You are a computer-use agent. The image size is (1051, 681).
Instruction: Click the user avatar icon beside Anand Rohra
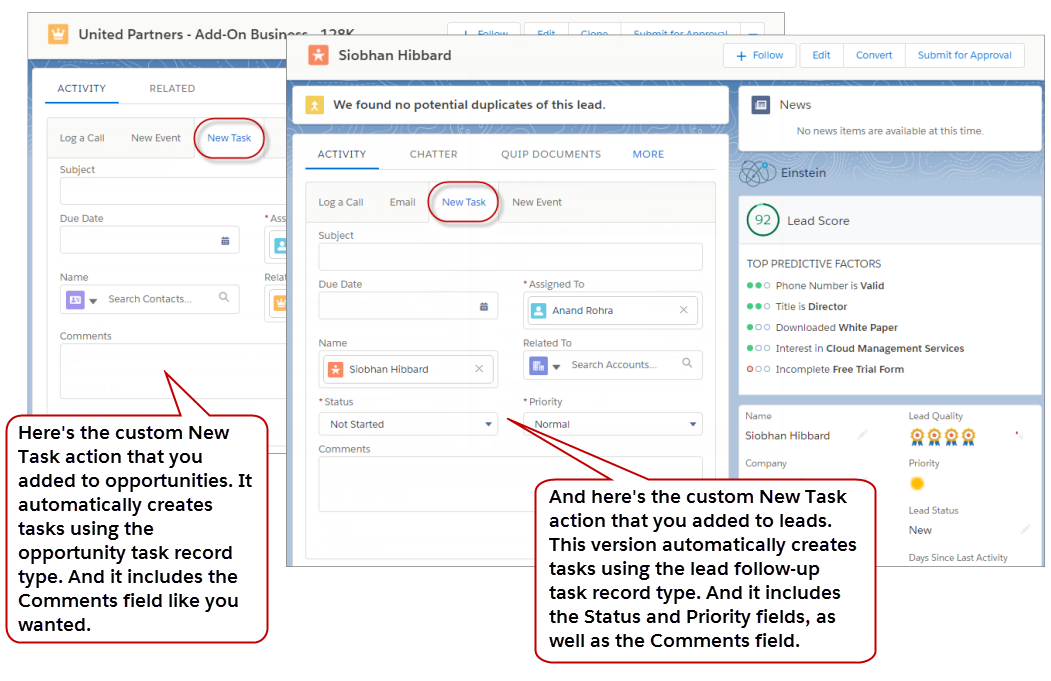538,310
